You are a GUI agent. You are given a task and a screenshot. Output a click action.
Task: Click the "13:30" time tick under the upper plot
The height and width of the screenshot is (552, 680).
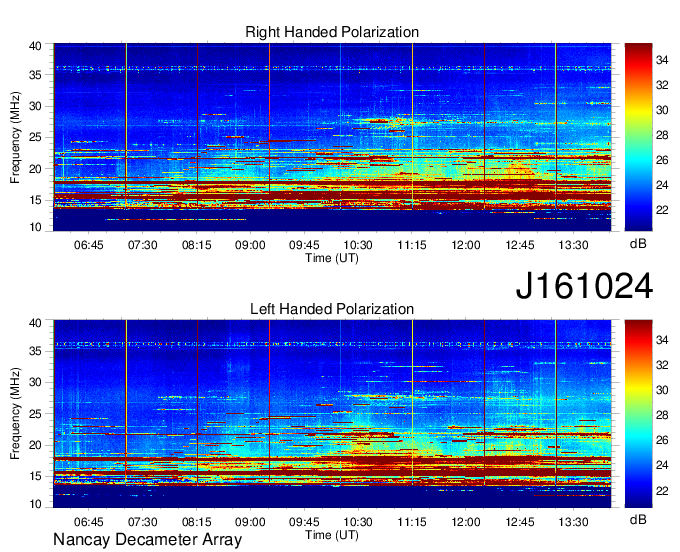pyautogui.click(x=573, y=245)
